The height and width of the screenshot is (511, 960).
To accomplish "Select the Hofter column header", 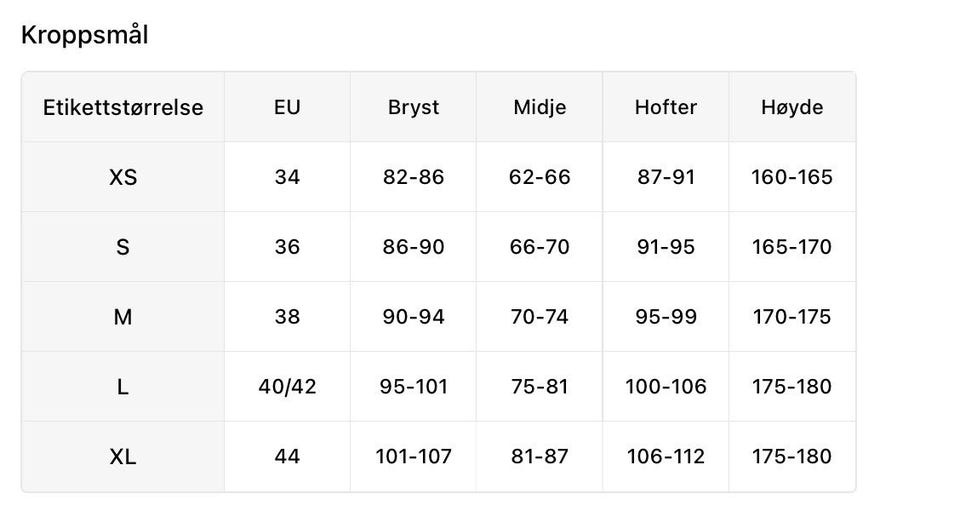I will 666,107.
